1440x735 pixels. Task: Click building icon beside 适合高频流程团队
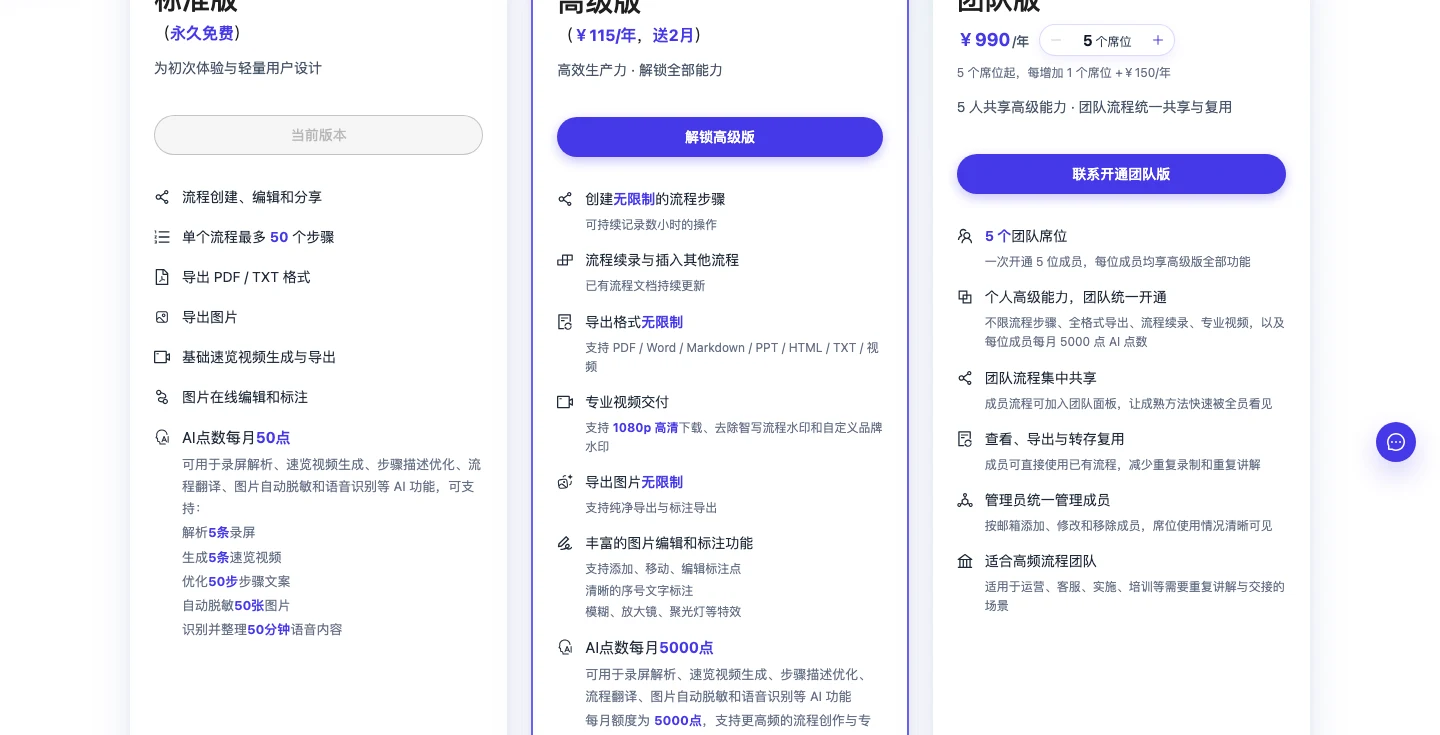[x=965, y=561]
